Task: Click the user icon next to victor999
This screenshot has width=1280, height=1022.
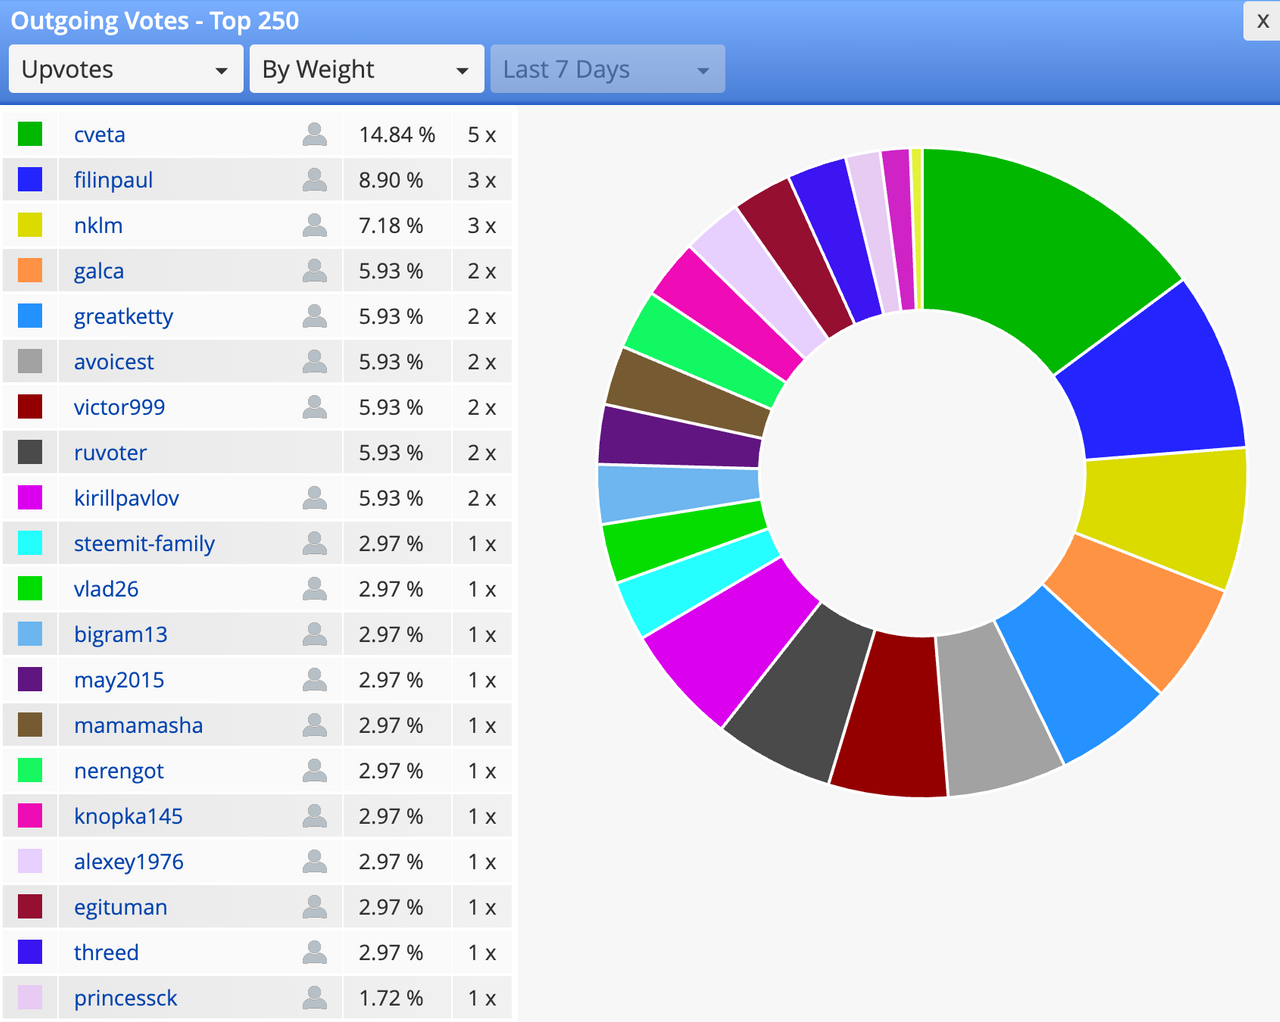Action: coord(315,407)
